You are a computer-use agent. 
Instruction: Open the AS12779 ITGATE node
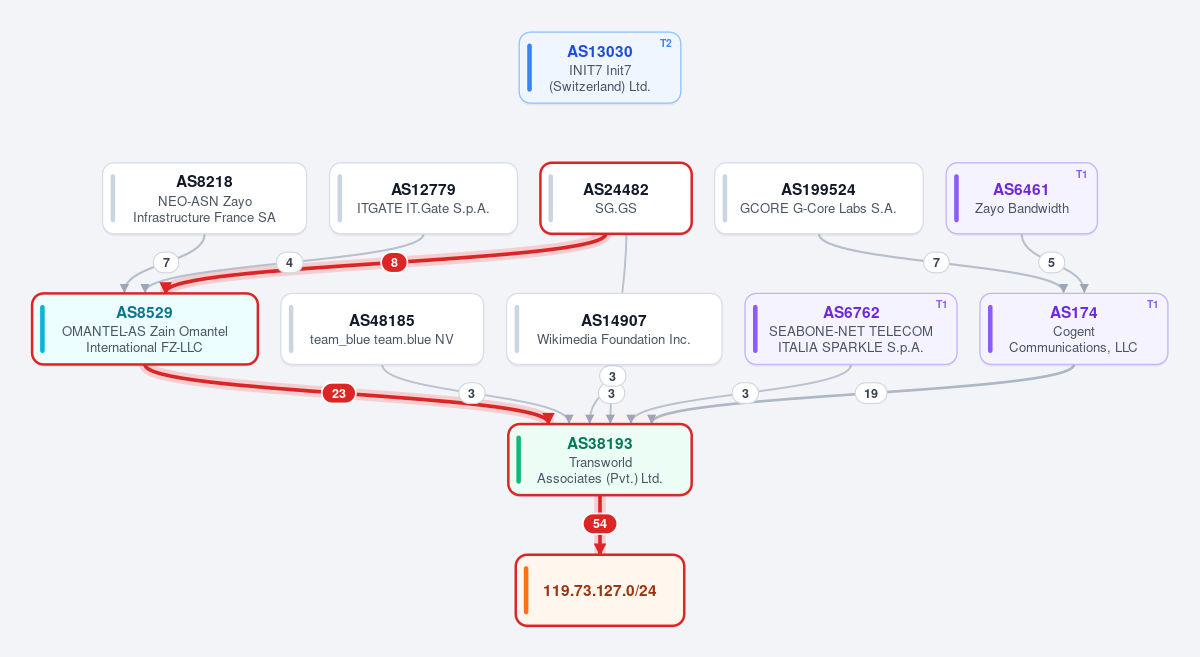click(x=423, y=198)
